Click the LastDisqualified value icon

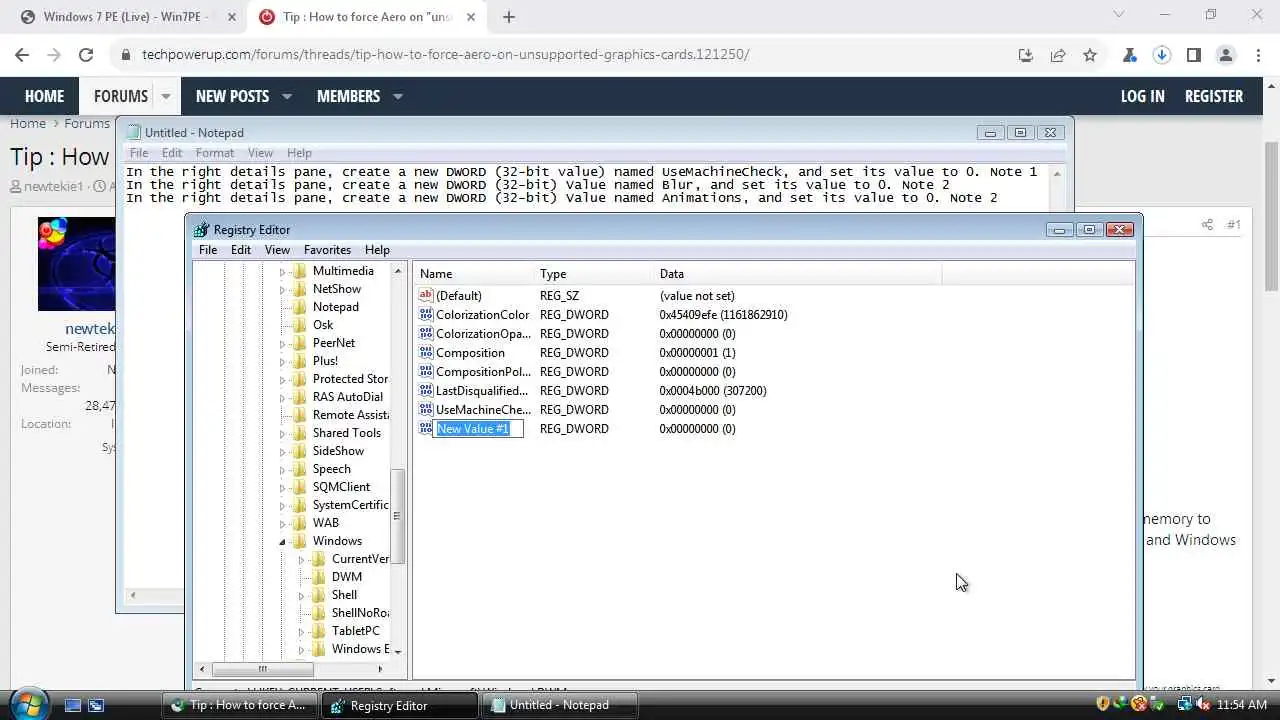425,390
